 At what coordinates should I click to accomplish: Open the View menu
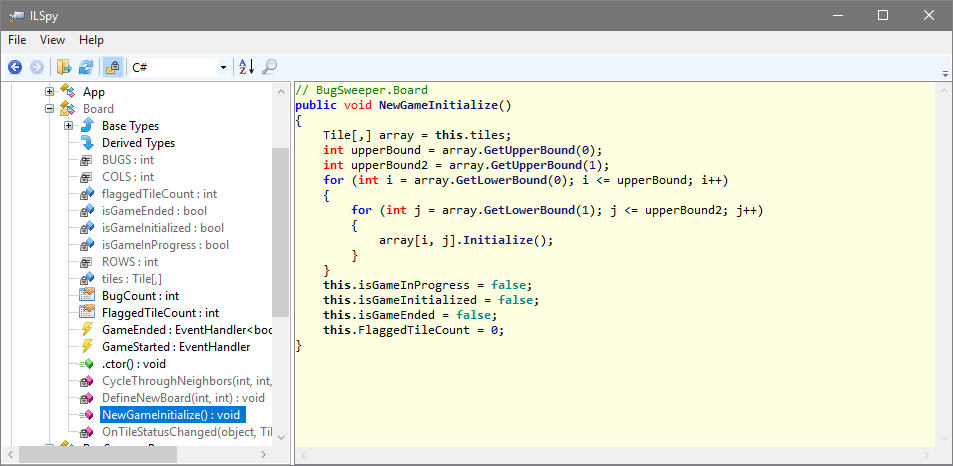pos(52,40)
